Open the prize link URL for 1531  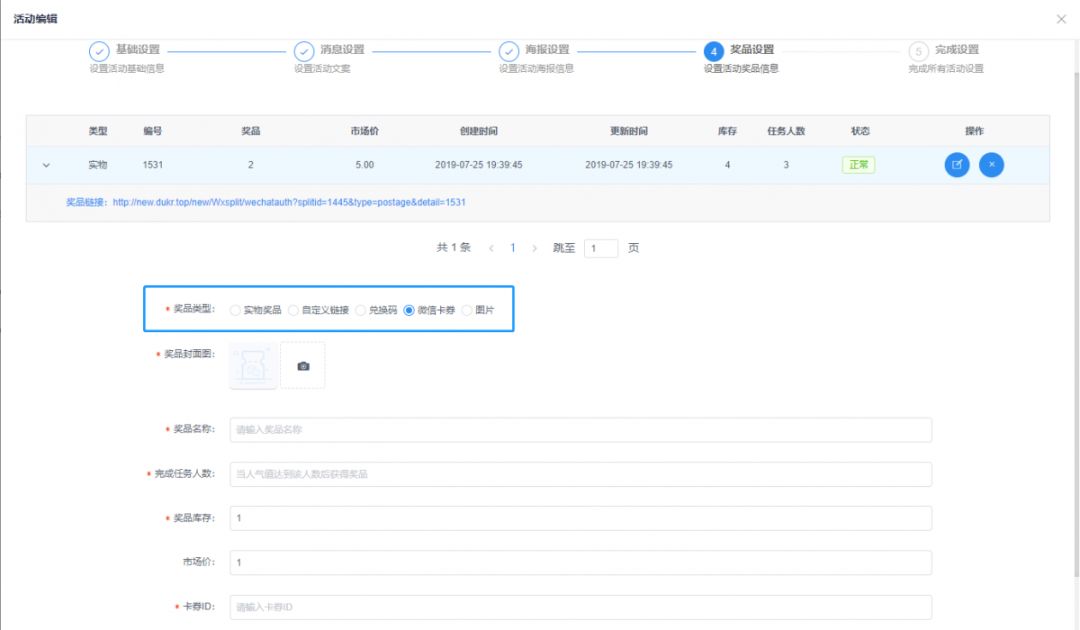288,202
